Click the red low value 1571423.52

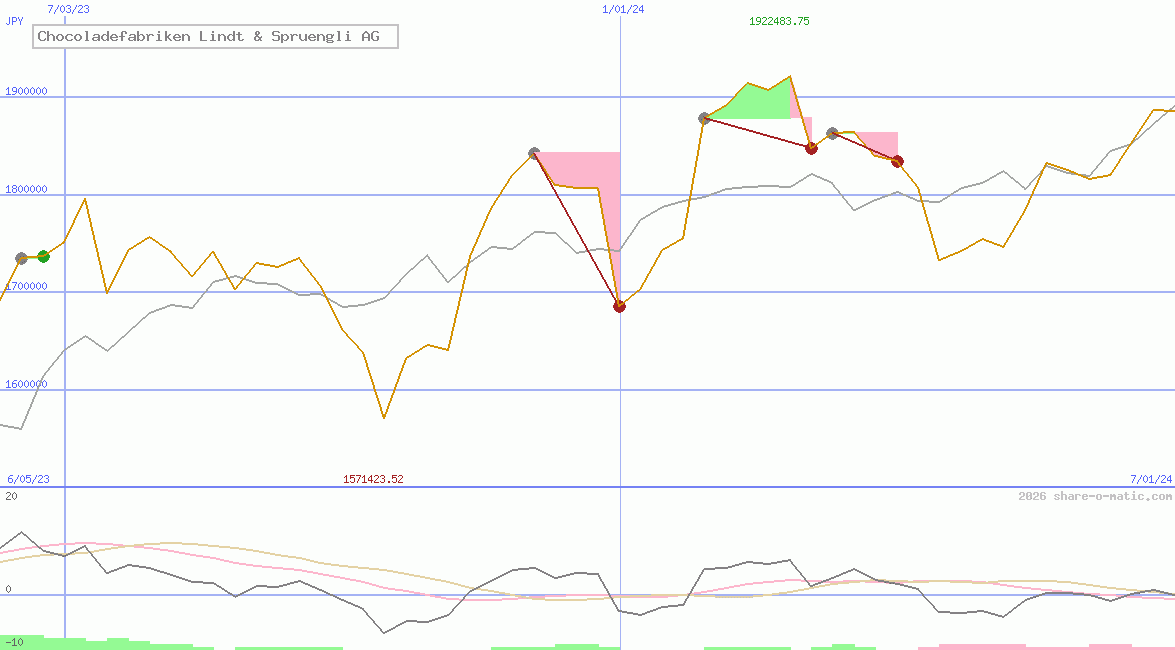pos(373,479)
